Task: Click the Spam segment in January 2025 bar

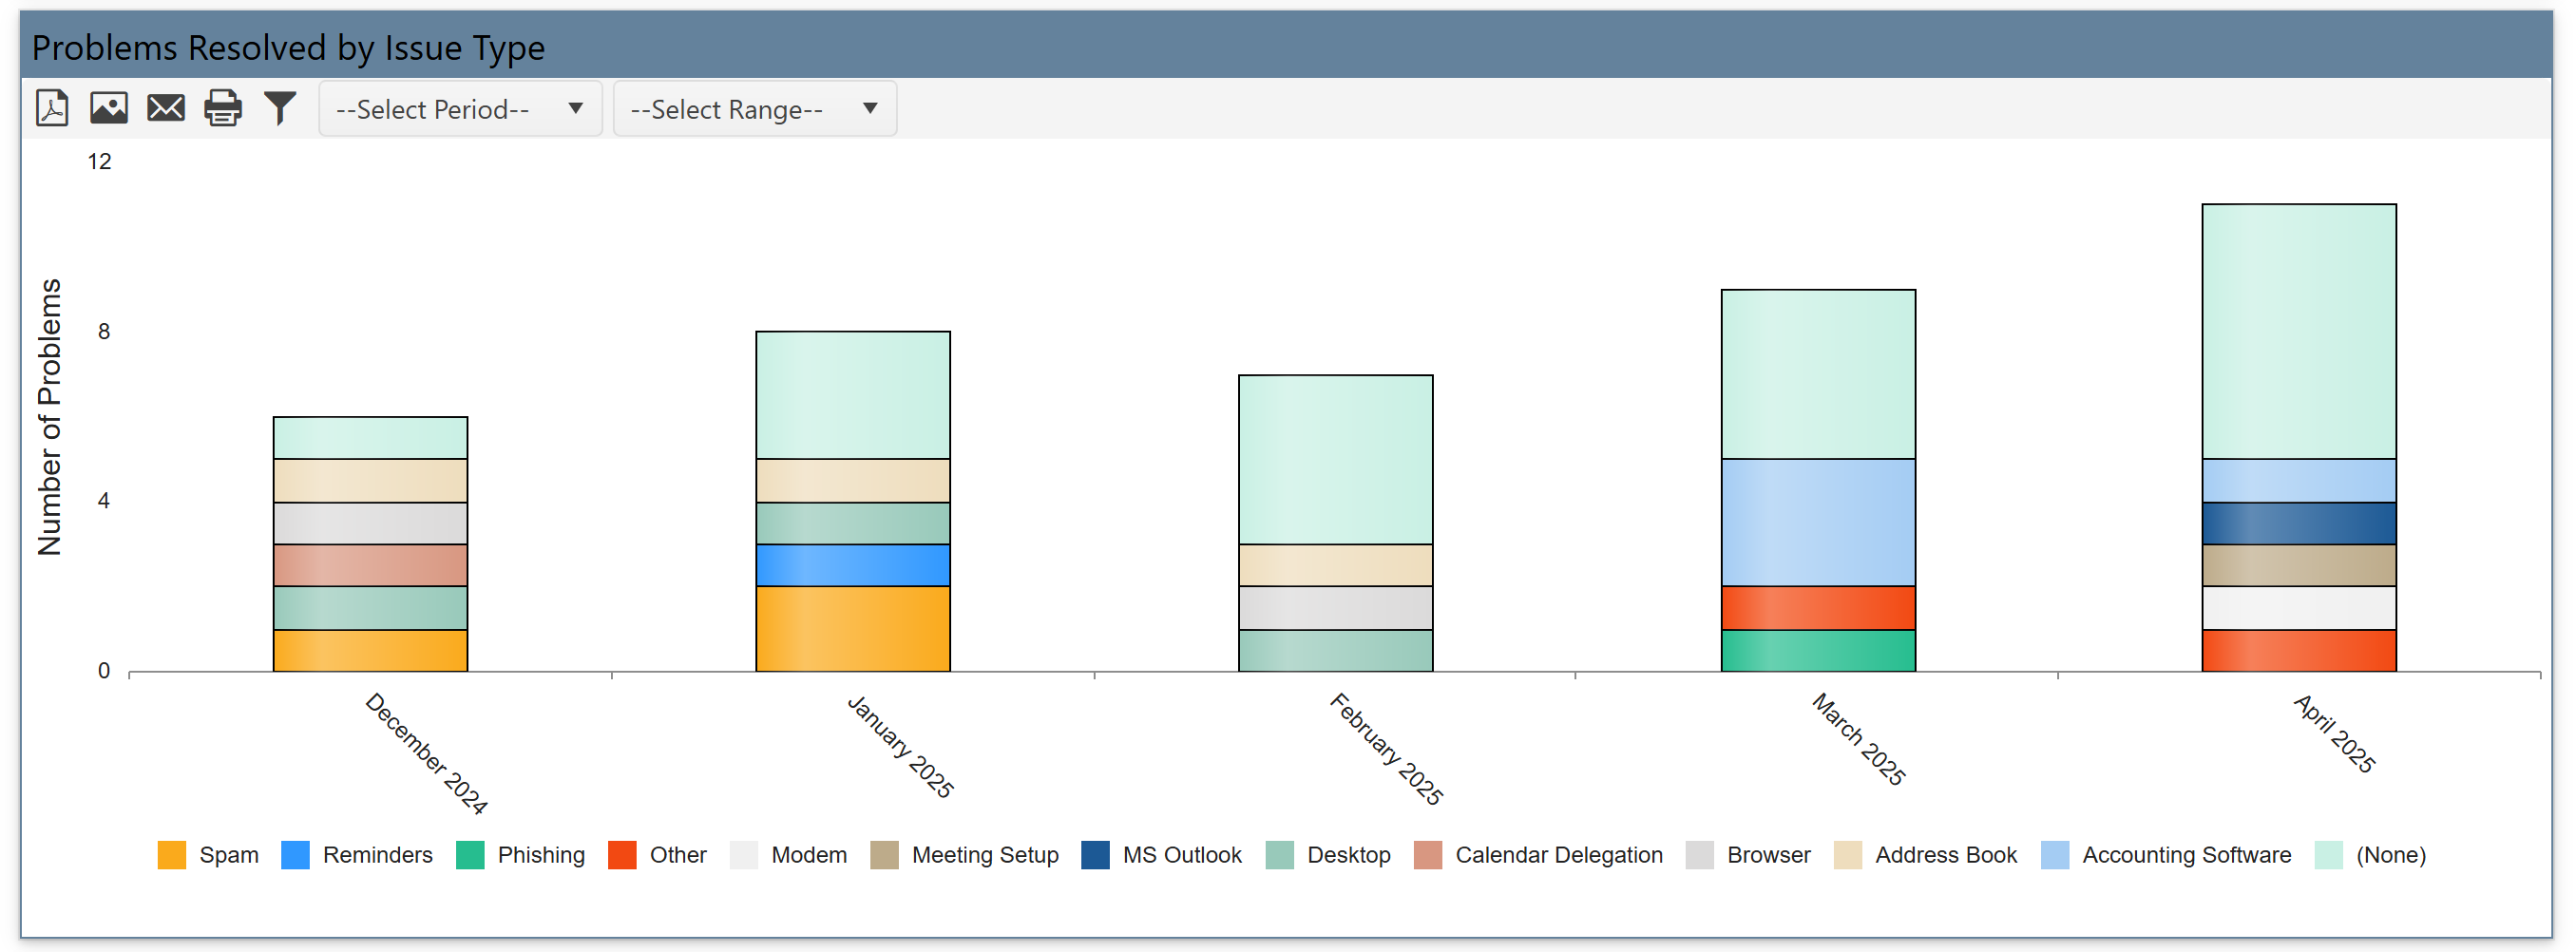Action: pos(852,629)
